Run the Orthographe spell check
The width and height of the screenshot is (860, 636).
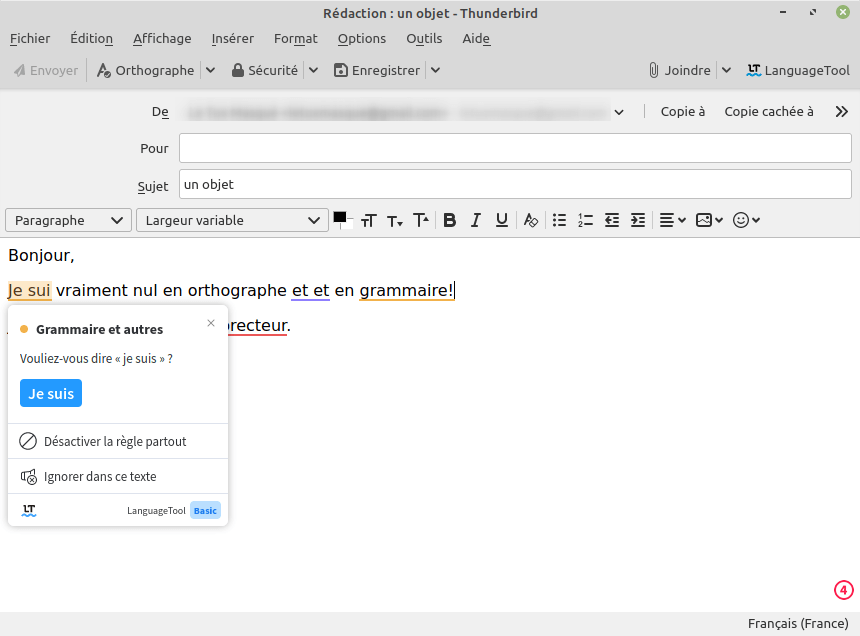[x=145, y=70]
